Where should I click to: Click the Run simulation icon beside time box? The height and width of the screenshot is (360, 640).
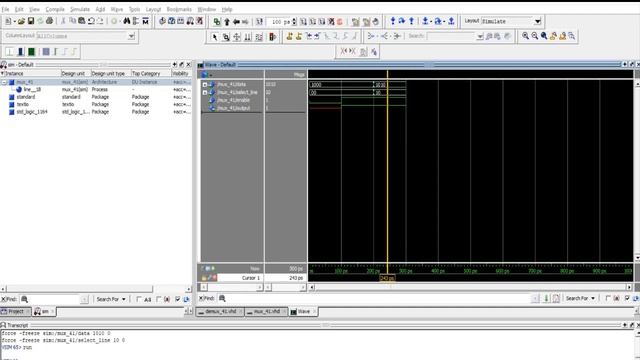click(x=303, y=22)
